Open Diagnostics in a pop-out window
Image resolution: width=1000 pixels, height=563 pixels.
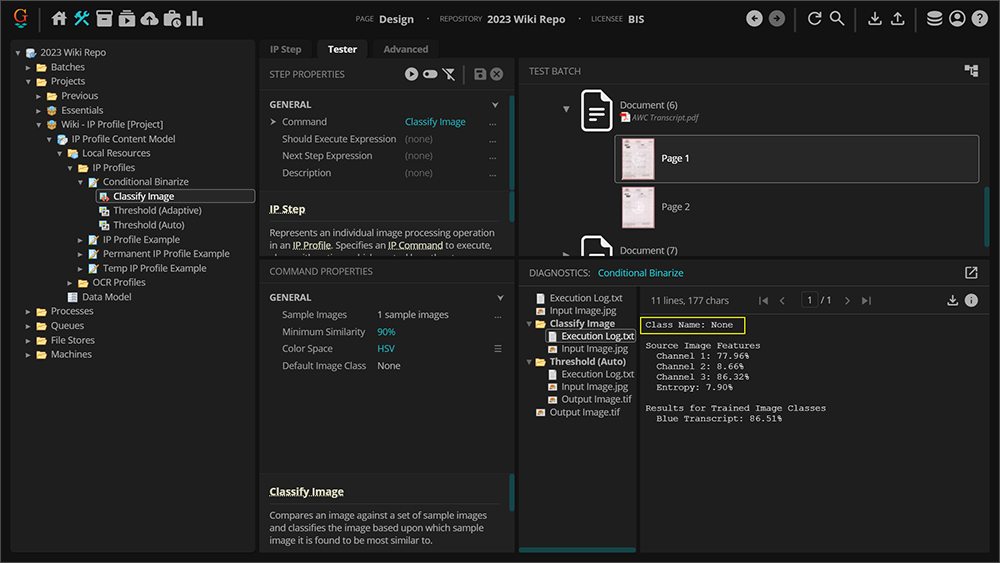[971, 273]
